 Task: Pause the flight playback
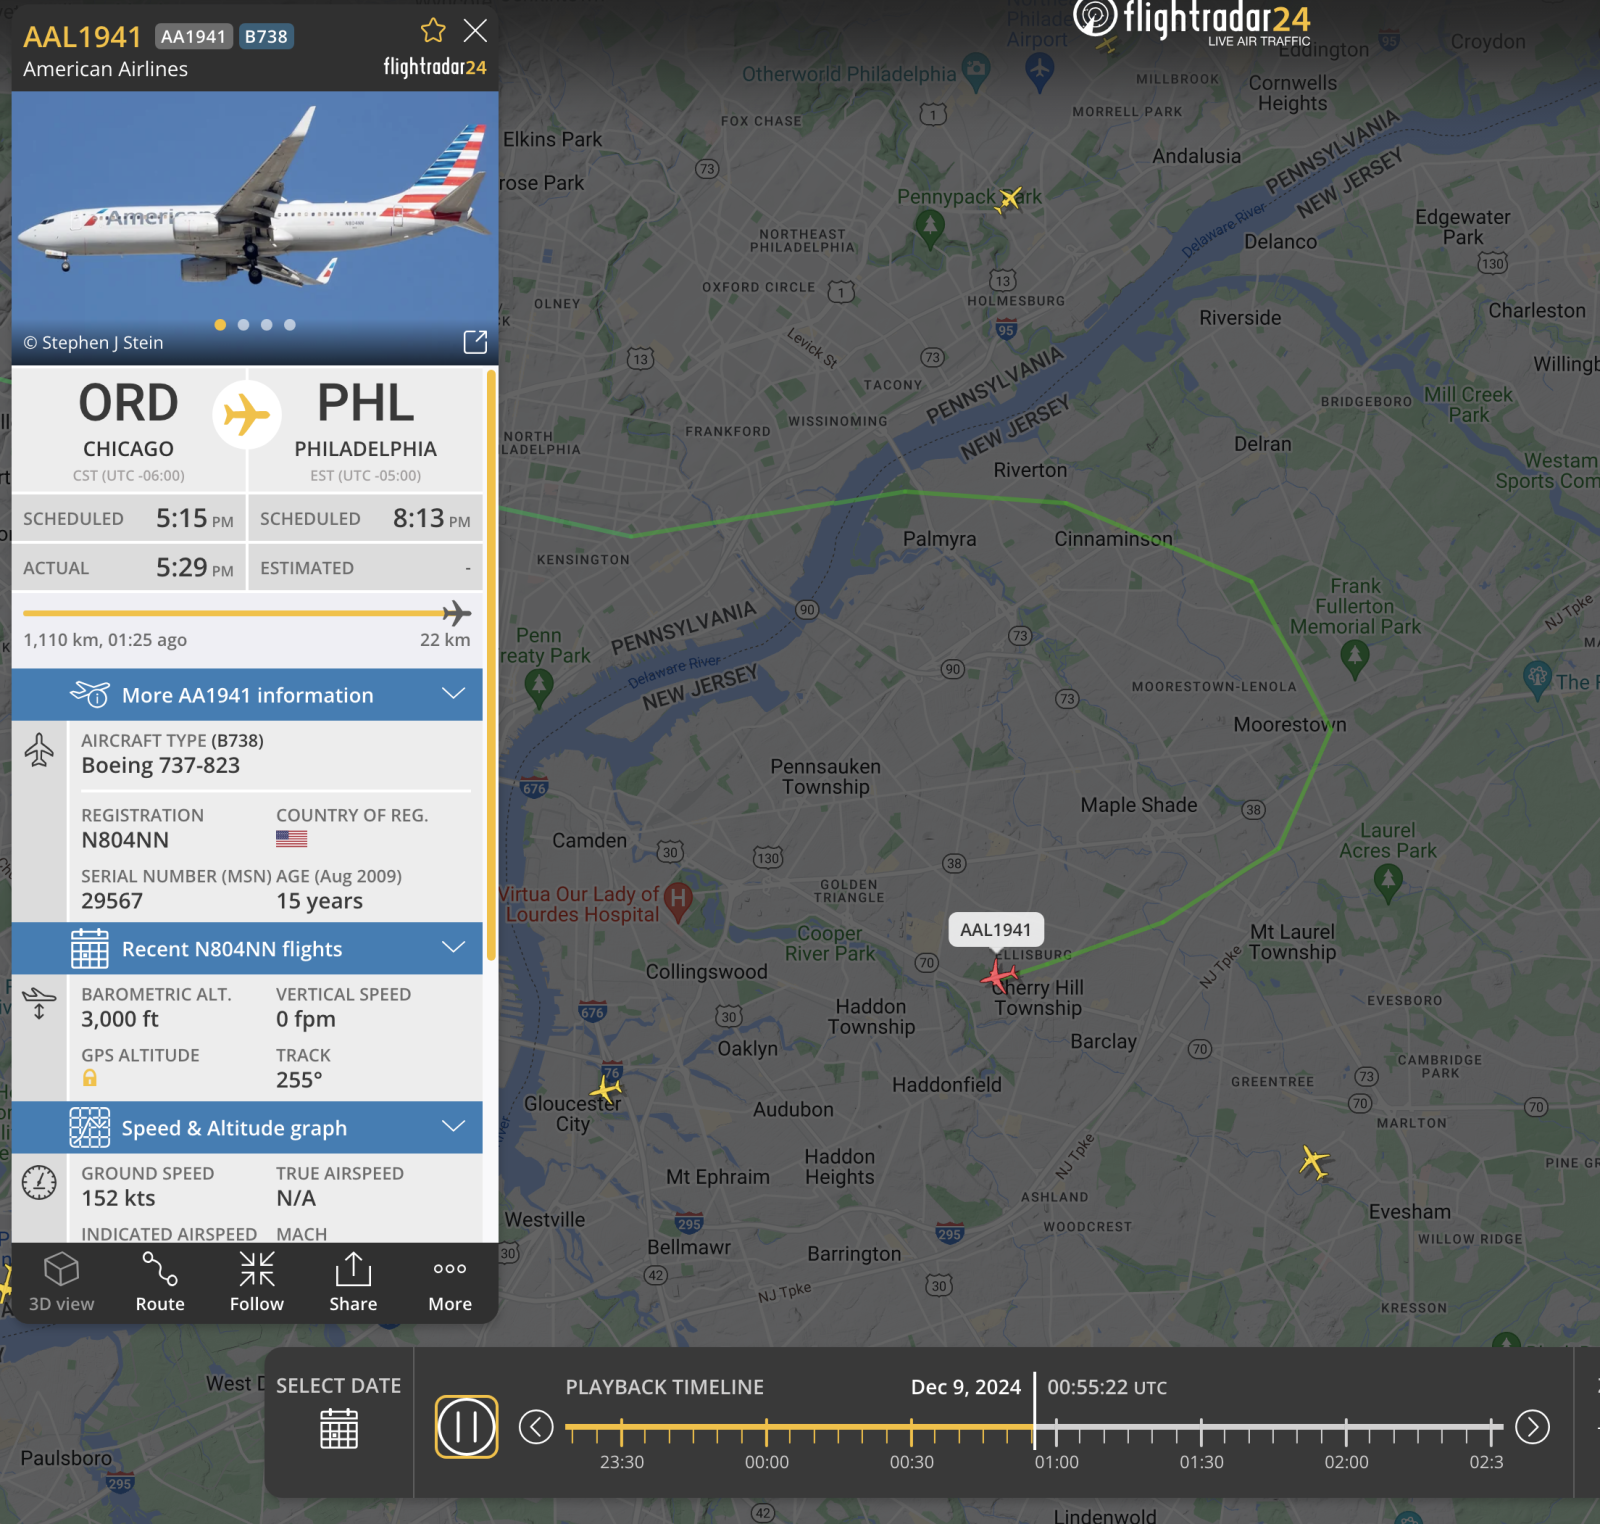pos(466,1426)
